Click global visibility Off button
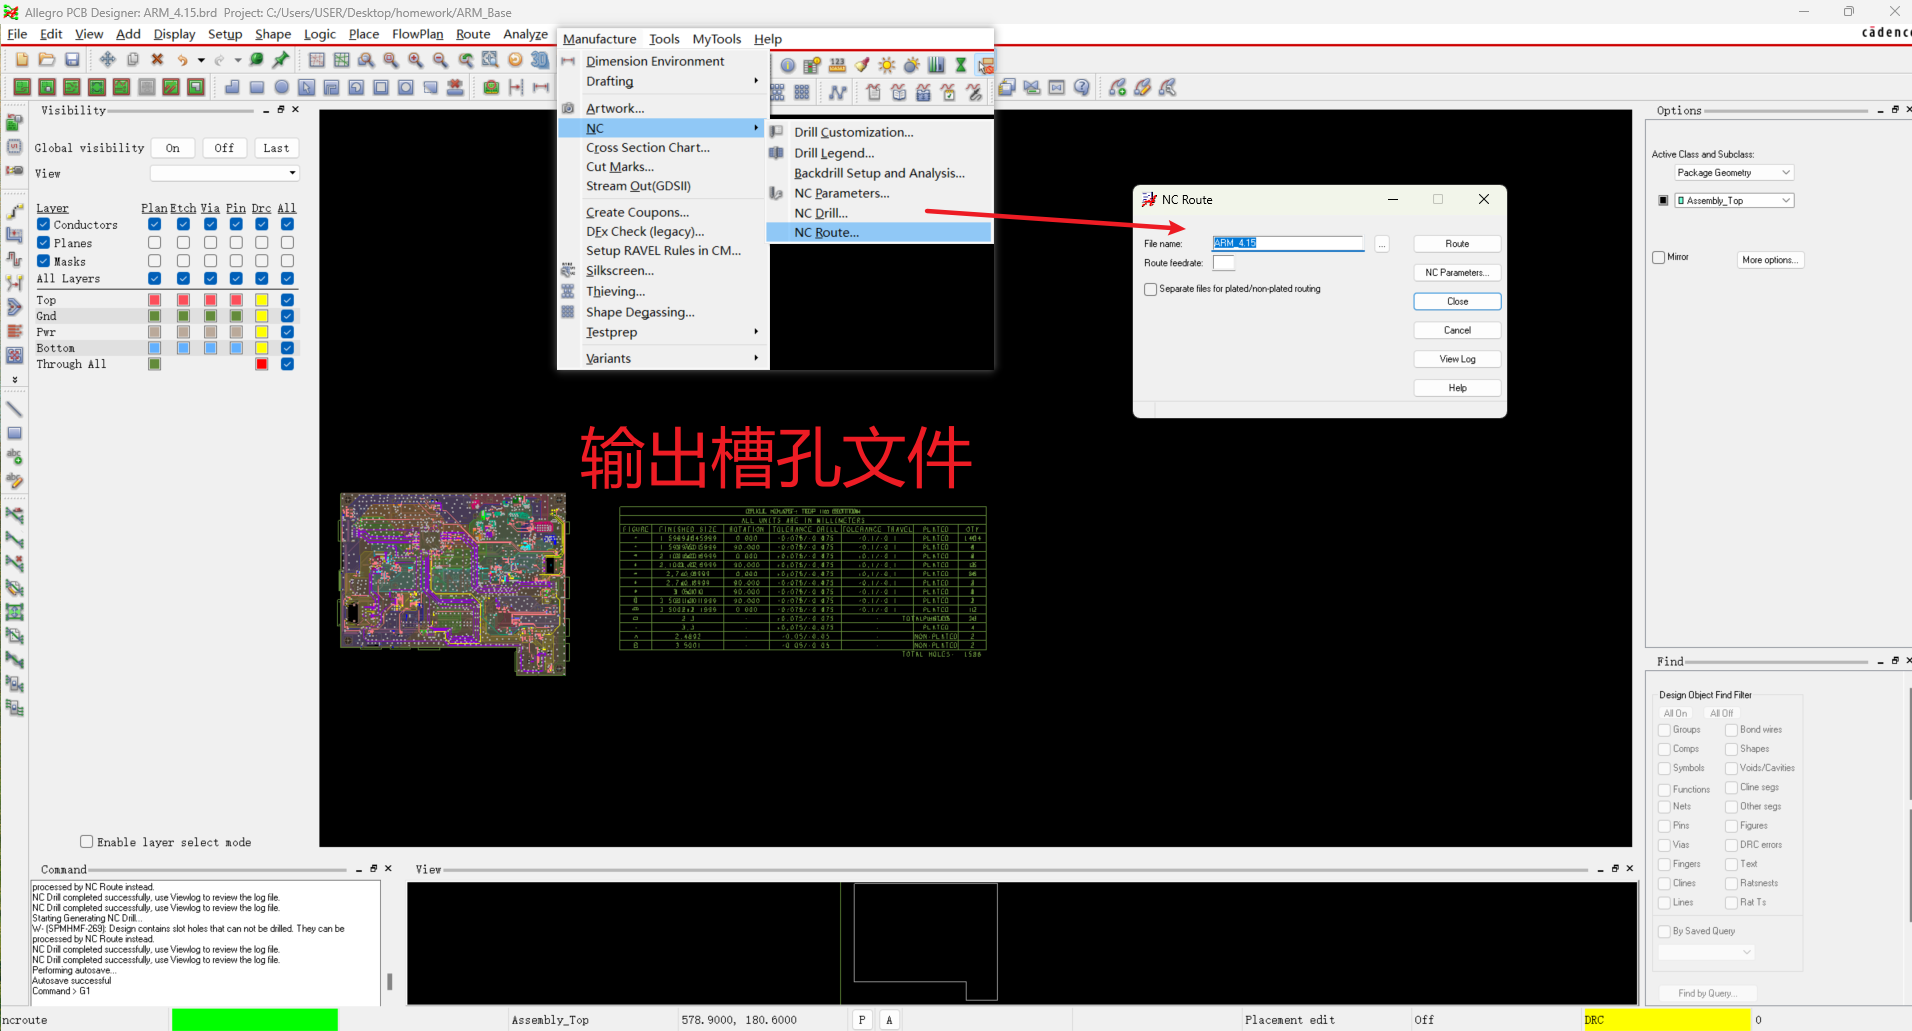The height and width of the screenshot is (1031, 1912). (x=224, y=148)
